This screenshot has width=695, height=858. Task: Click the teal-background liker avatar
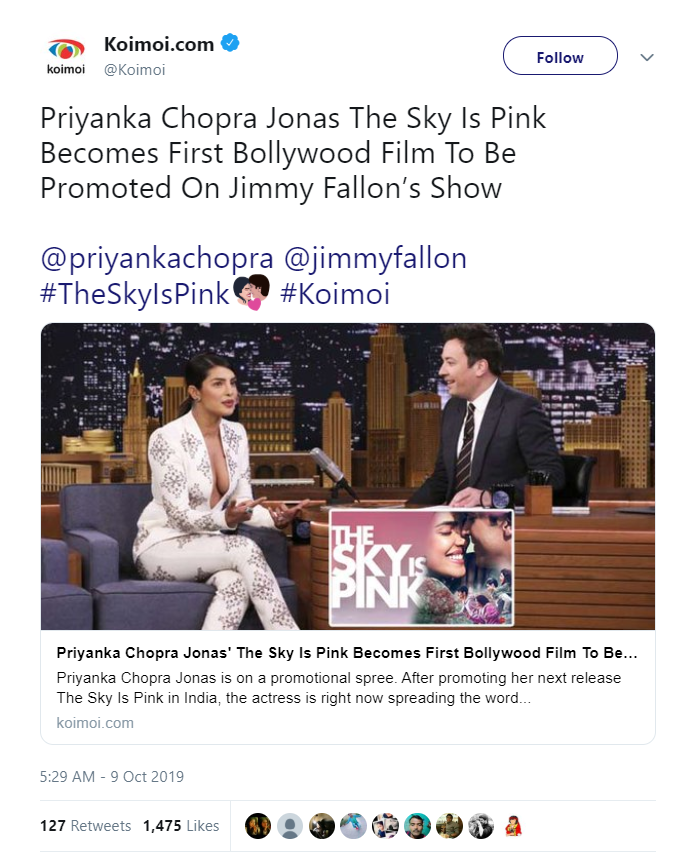pos(417,826)
